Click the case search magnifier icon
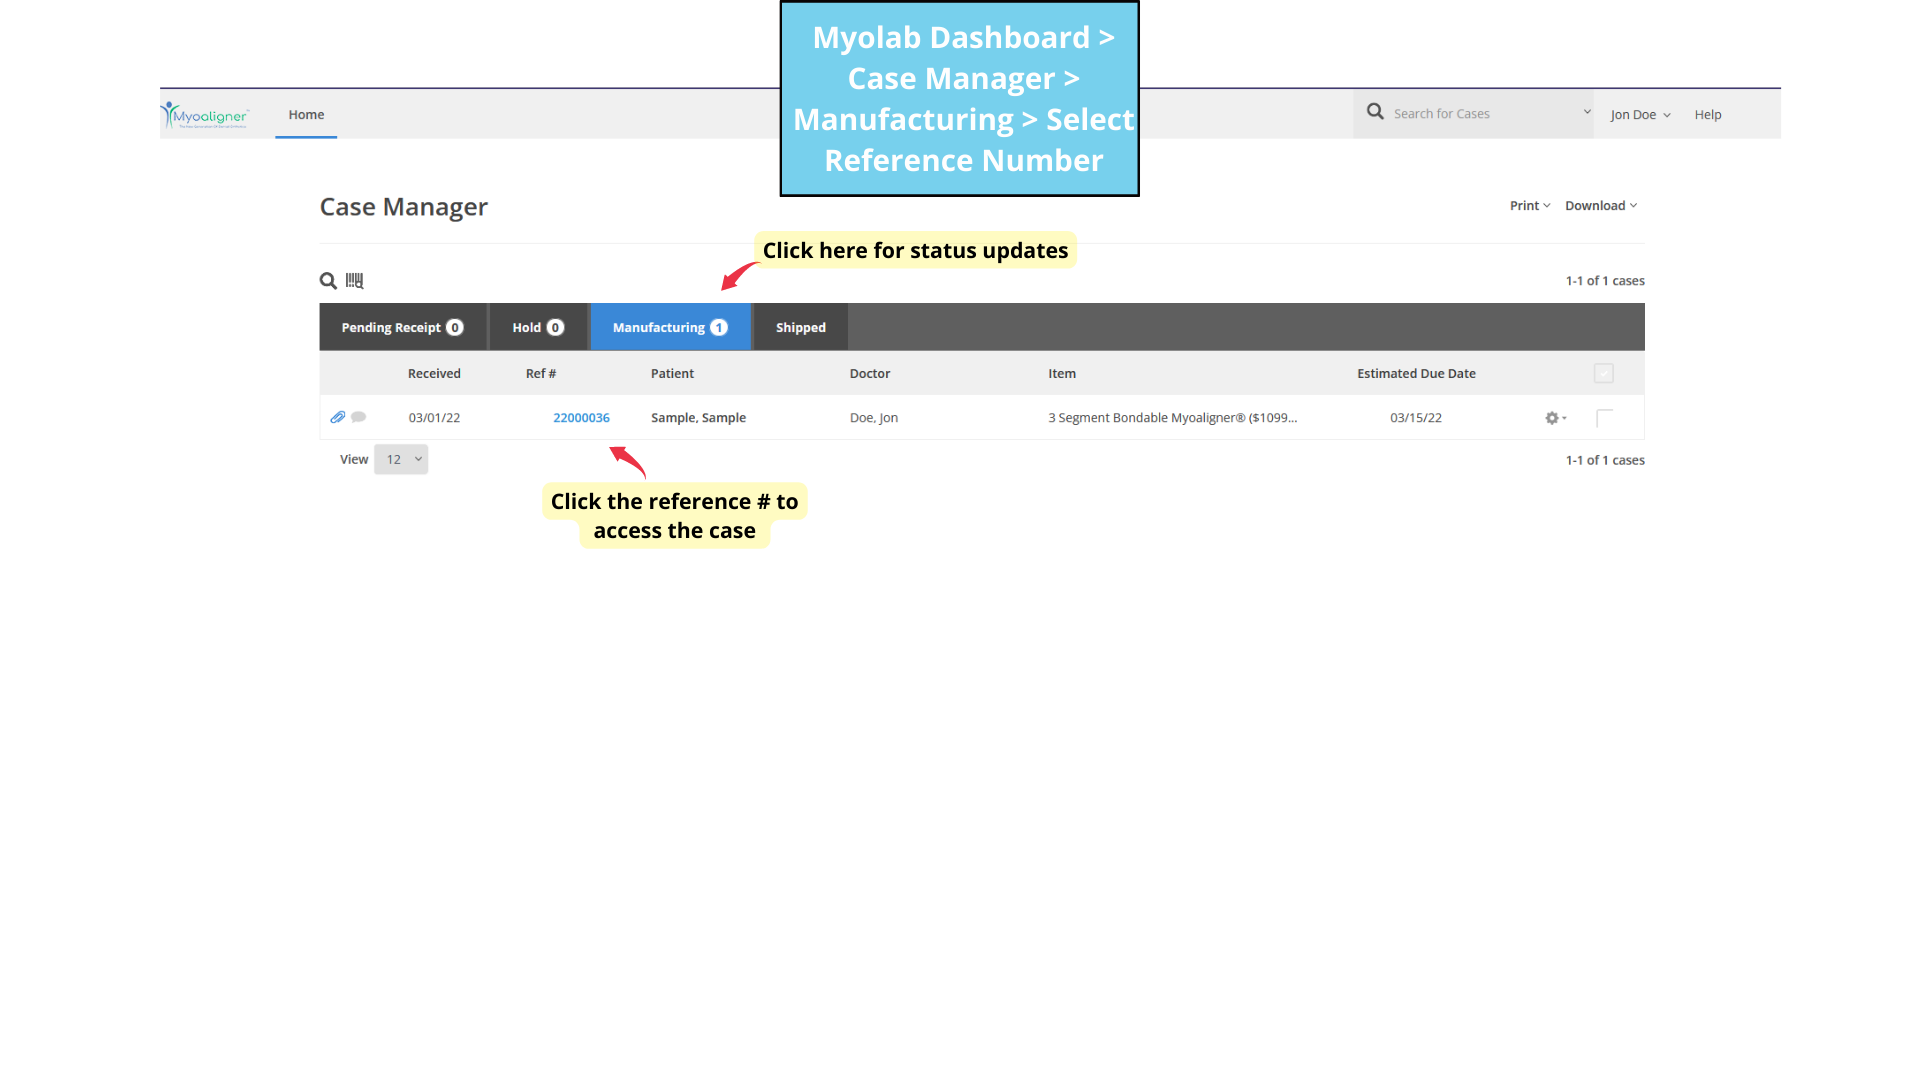The image size is (1920, 1080). pos(328,281)
